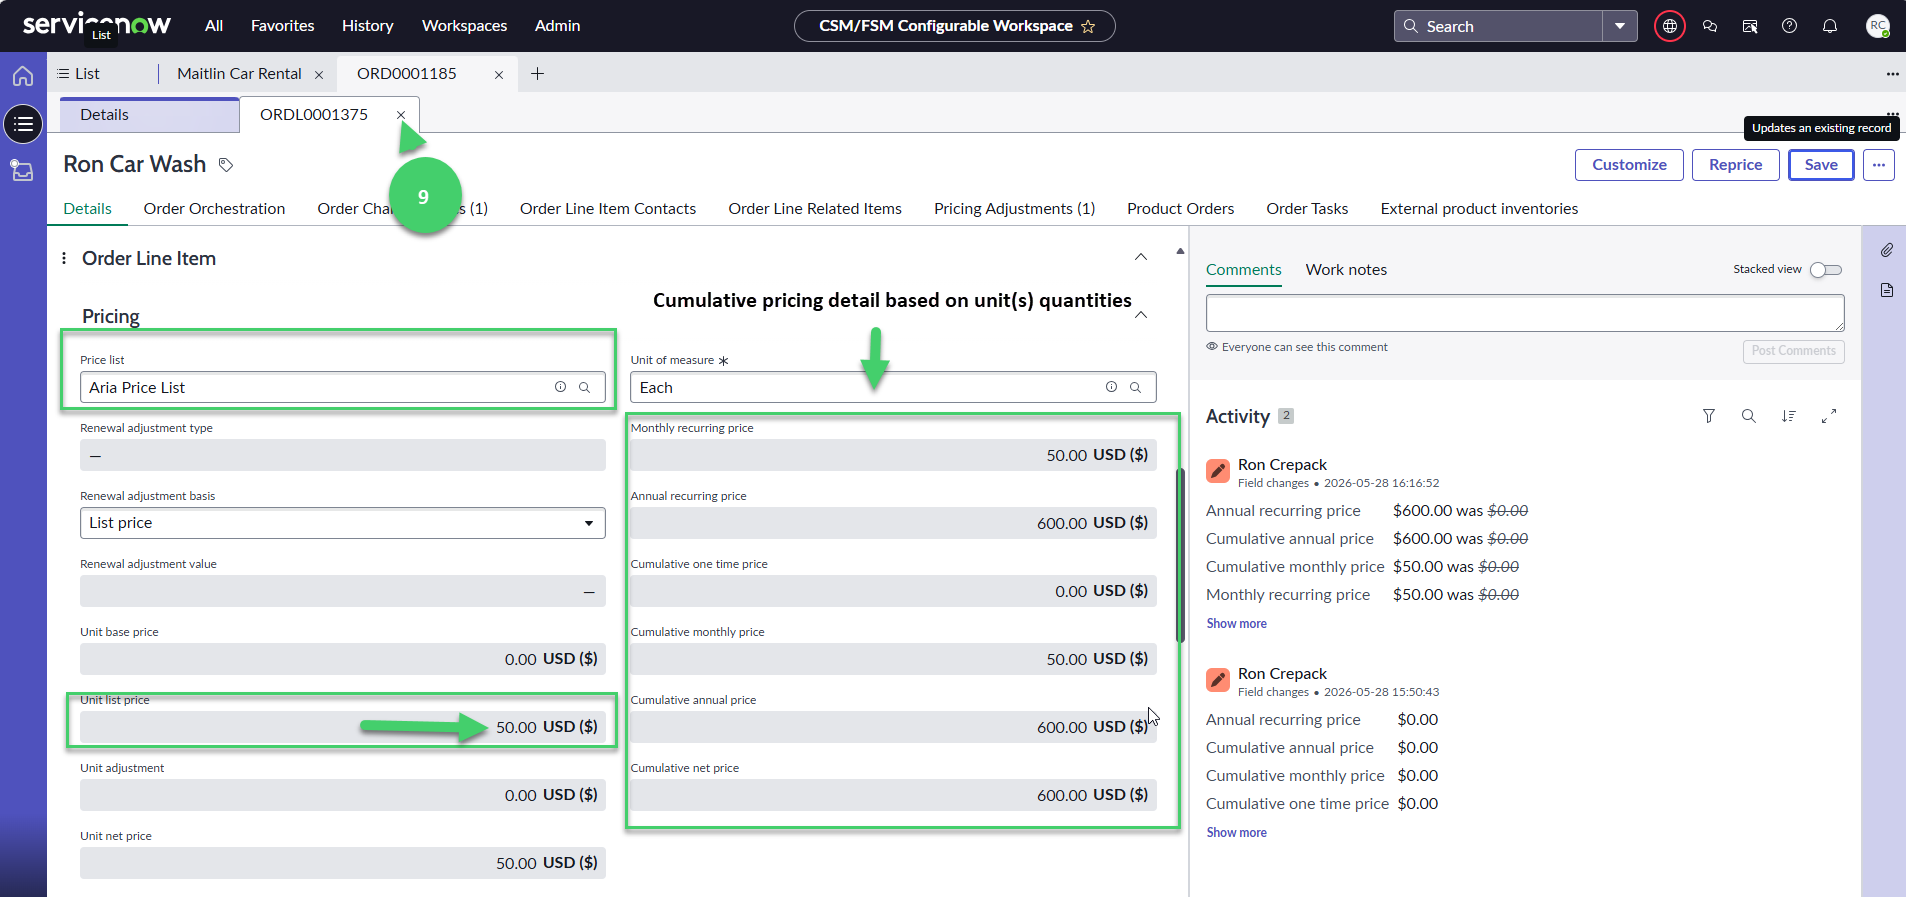This screenshot has width=1906, height=897.
Task: Sort the Activity stream entries
Action: pos(1788,416)
